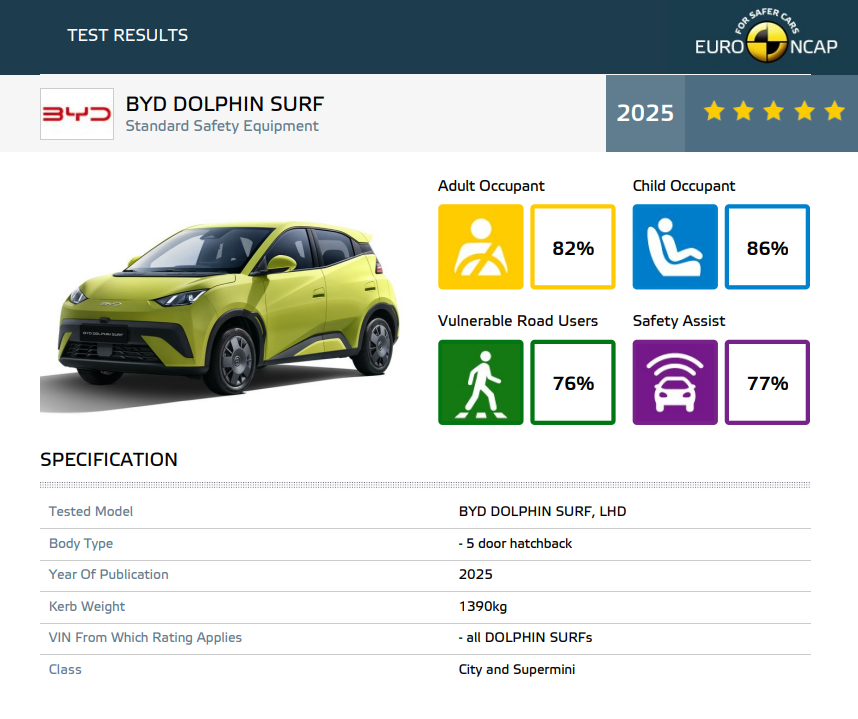Click the 1390kg value

click(x=483, y=607)
